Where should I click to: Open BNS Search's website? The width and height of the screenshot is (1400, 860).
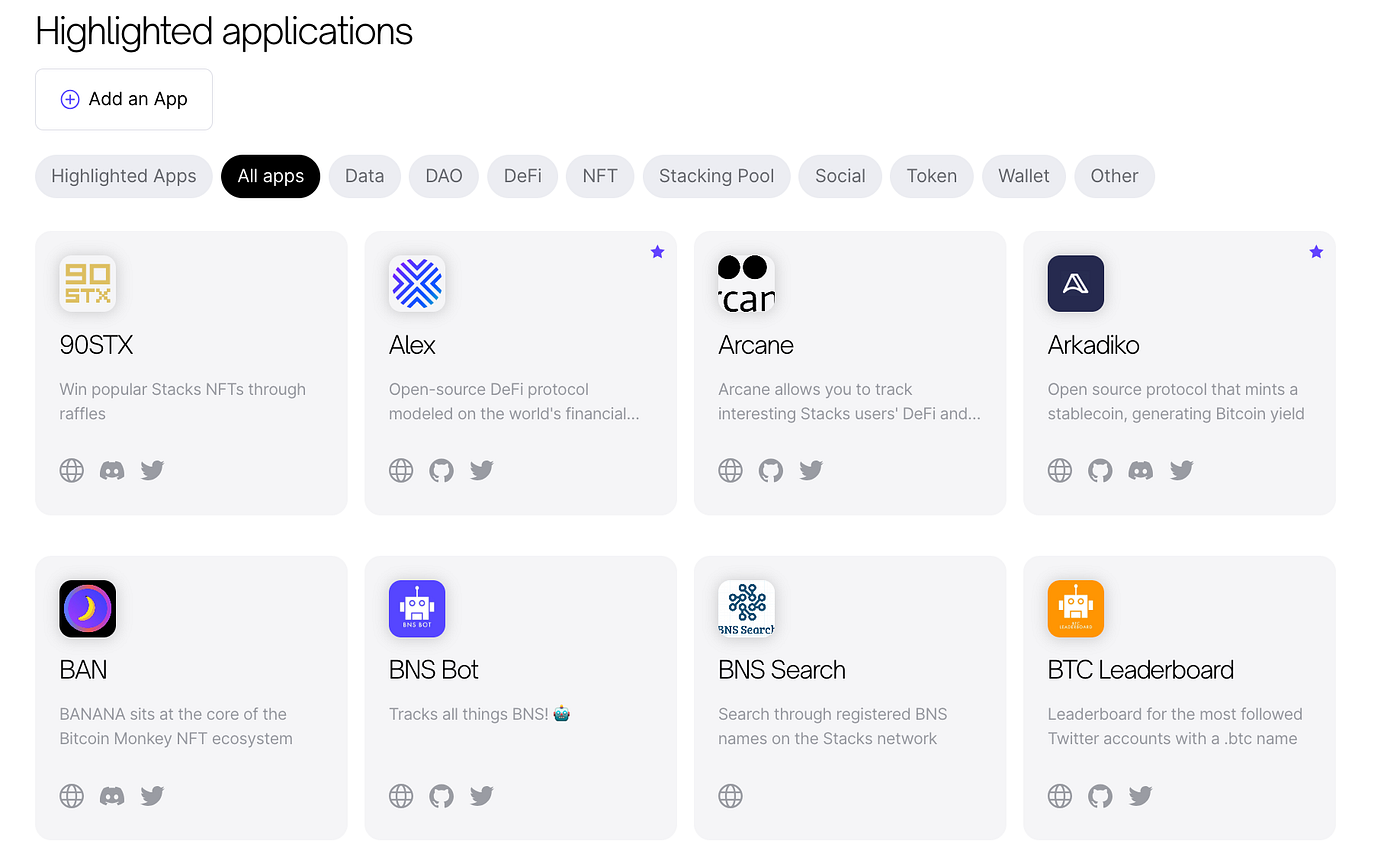click(730, 796)
